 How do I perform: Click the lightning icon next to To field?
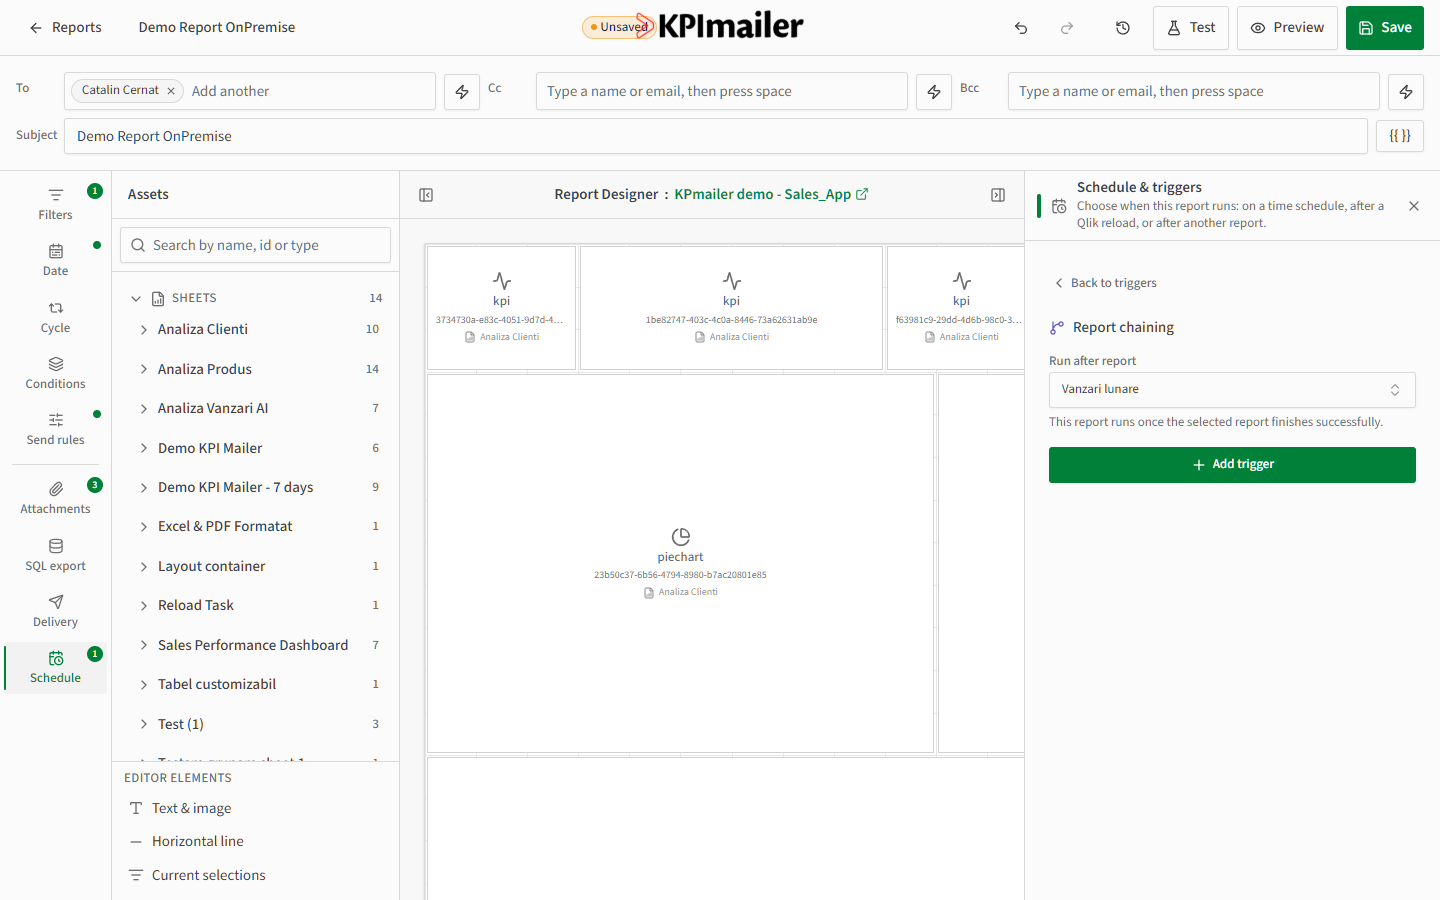[462, 91]
